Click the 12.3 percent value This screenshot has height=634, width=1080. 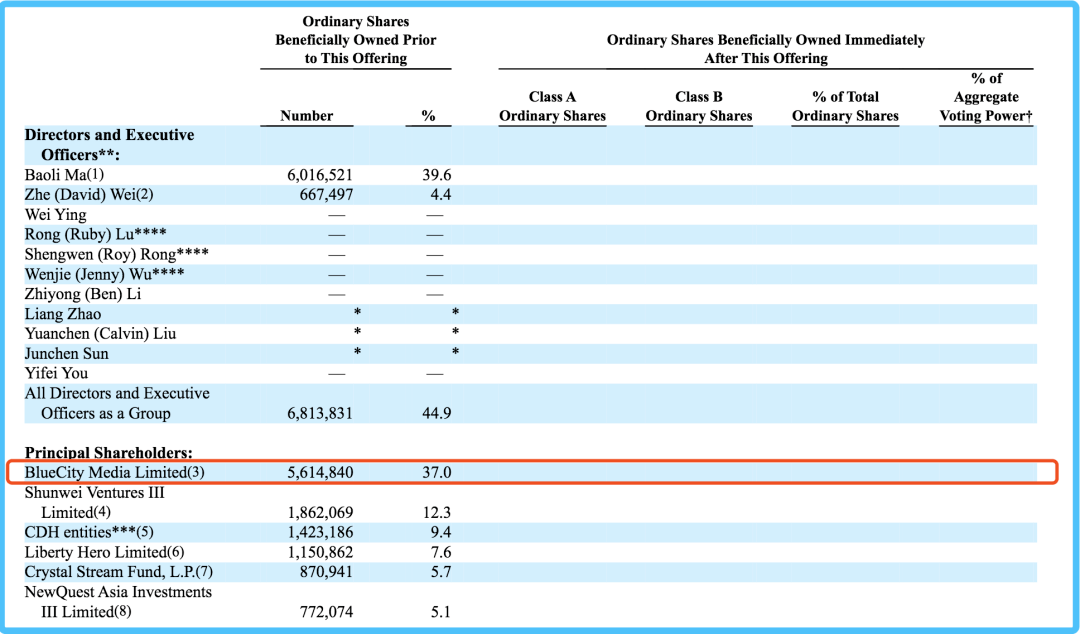tap(437, 513)
